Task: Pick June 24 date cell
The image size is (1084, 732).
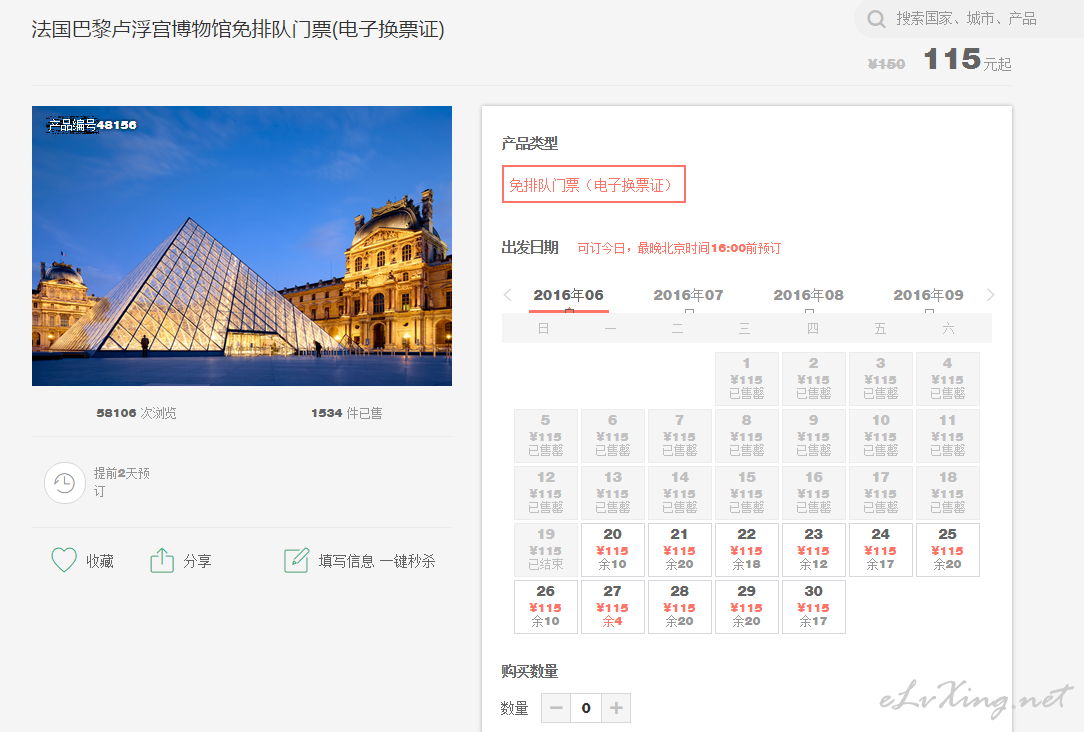Action: [881, 550]
